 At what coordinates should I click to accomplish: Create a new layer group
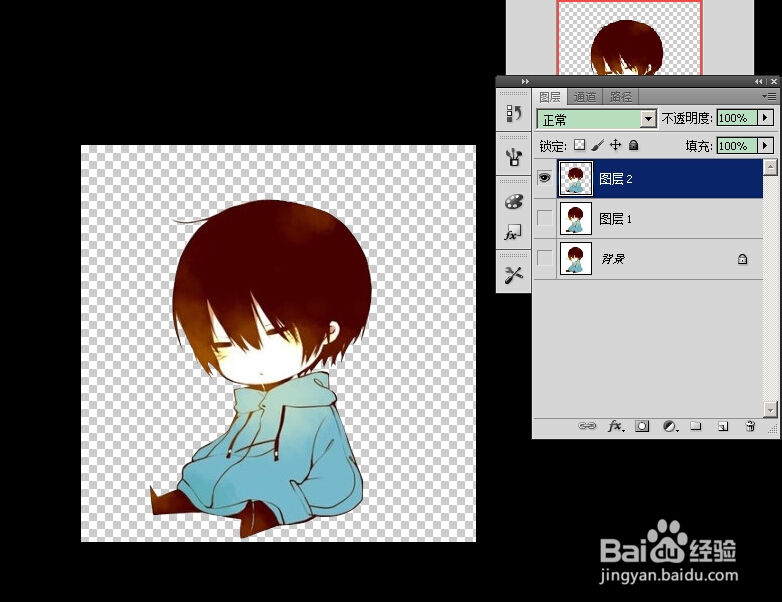point(696,426)
